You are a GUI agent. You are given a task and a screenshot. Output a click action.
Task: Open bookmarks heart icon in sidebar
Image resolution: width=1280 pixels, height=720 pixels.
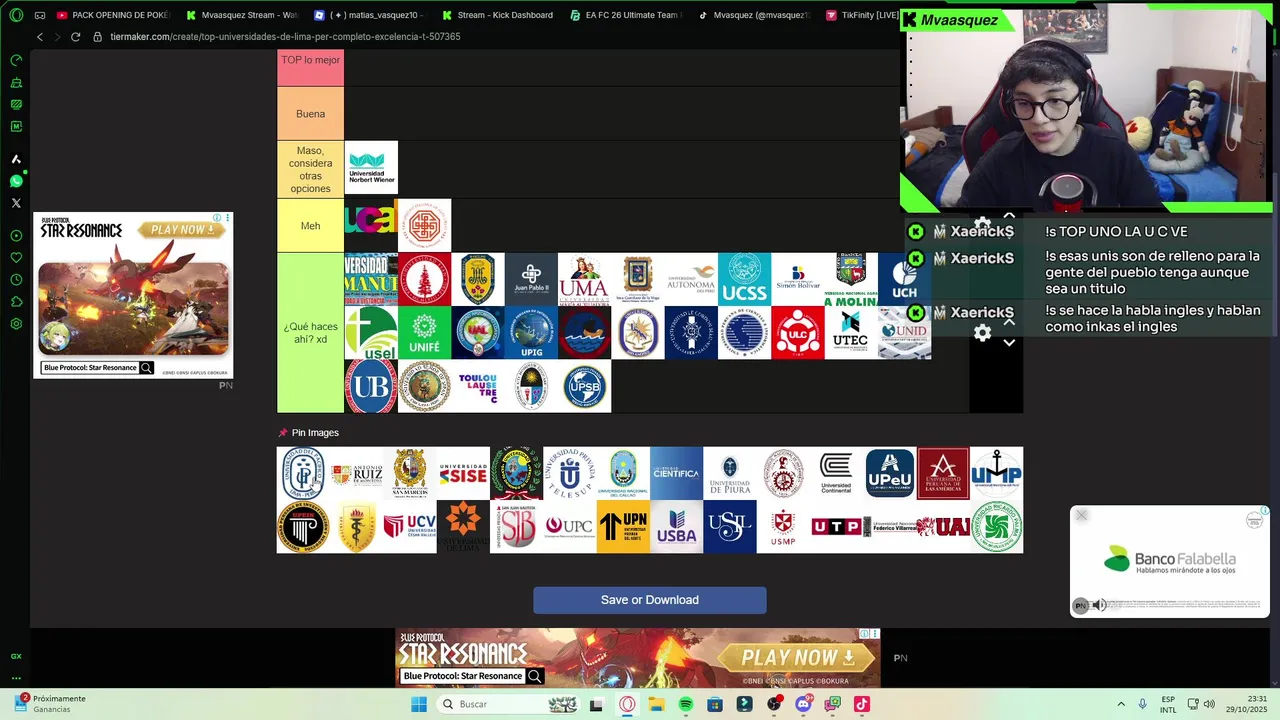16,258
